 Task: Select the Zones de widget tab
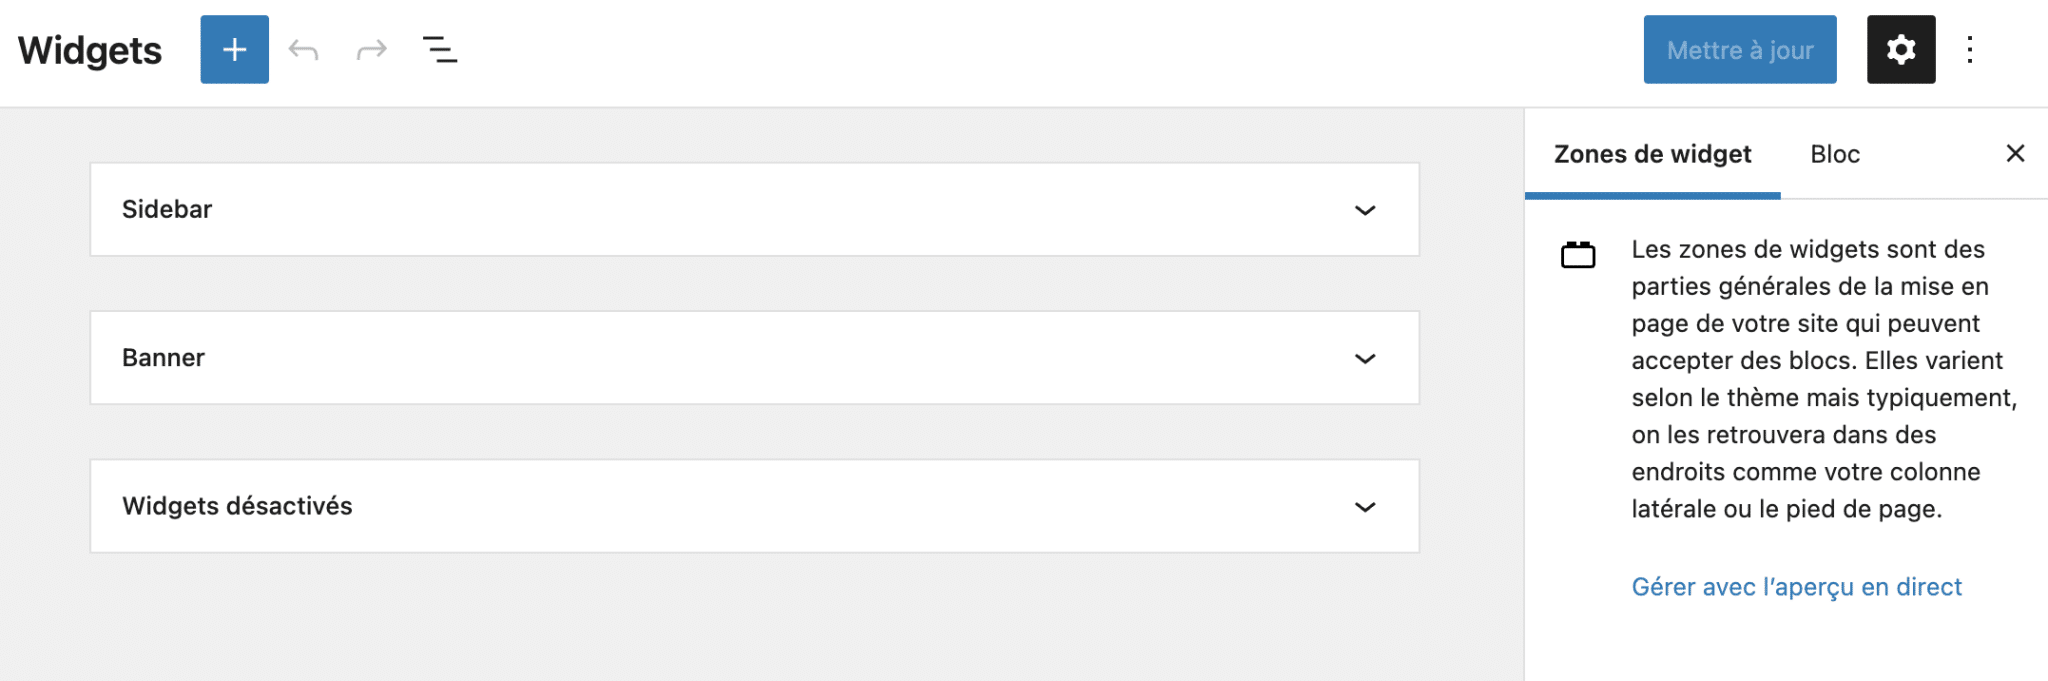click(x=1652, y=153)
